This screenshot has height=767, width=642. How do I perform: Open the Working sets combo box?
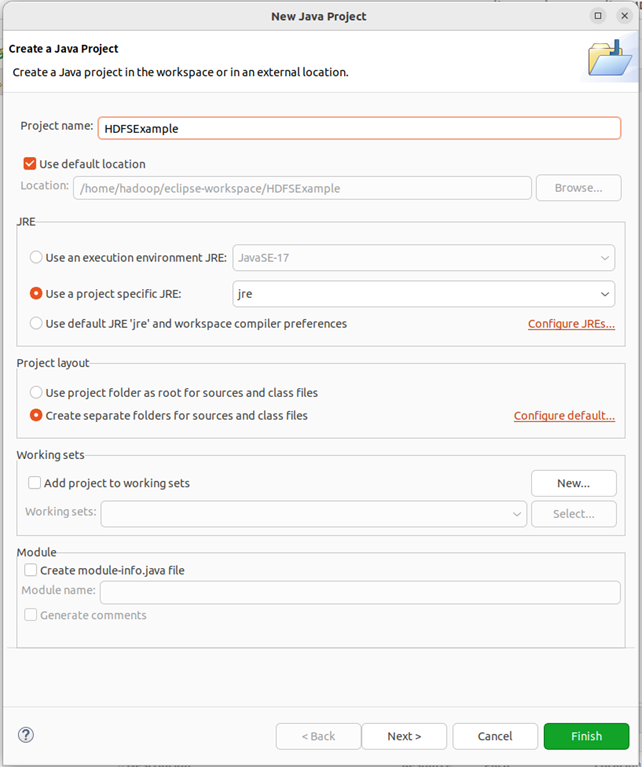point(314,514)
